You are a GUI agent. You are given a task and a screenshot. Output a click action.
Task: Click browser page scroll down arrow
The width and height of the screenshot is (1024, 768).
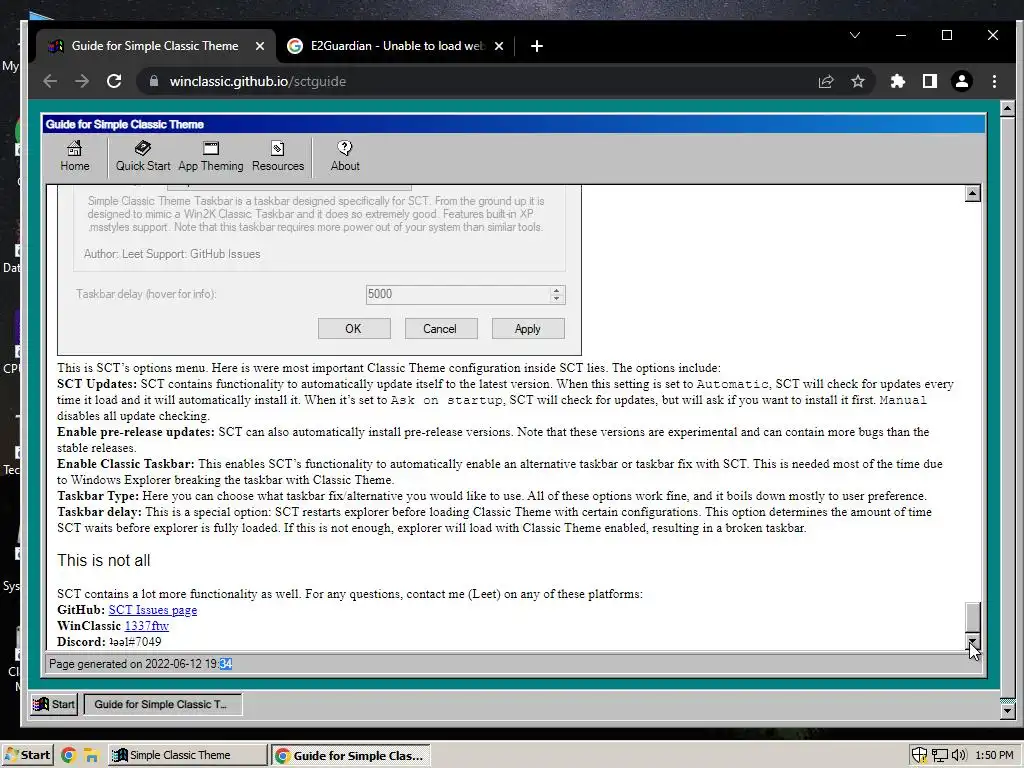(1007, 711)
